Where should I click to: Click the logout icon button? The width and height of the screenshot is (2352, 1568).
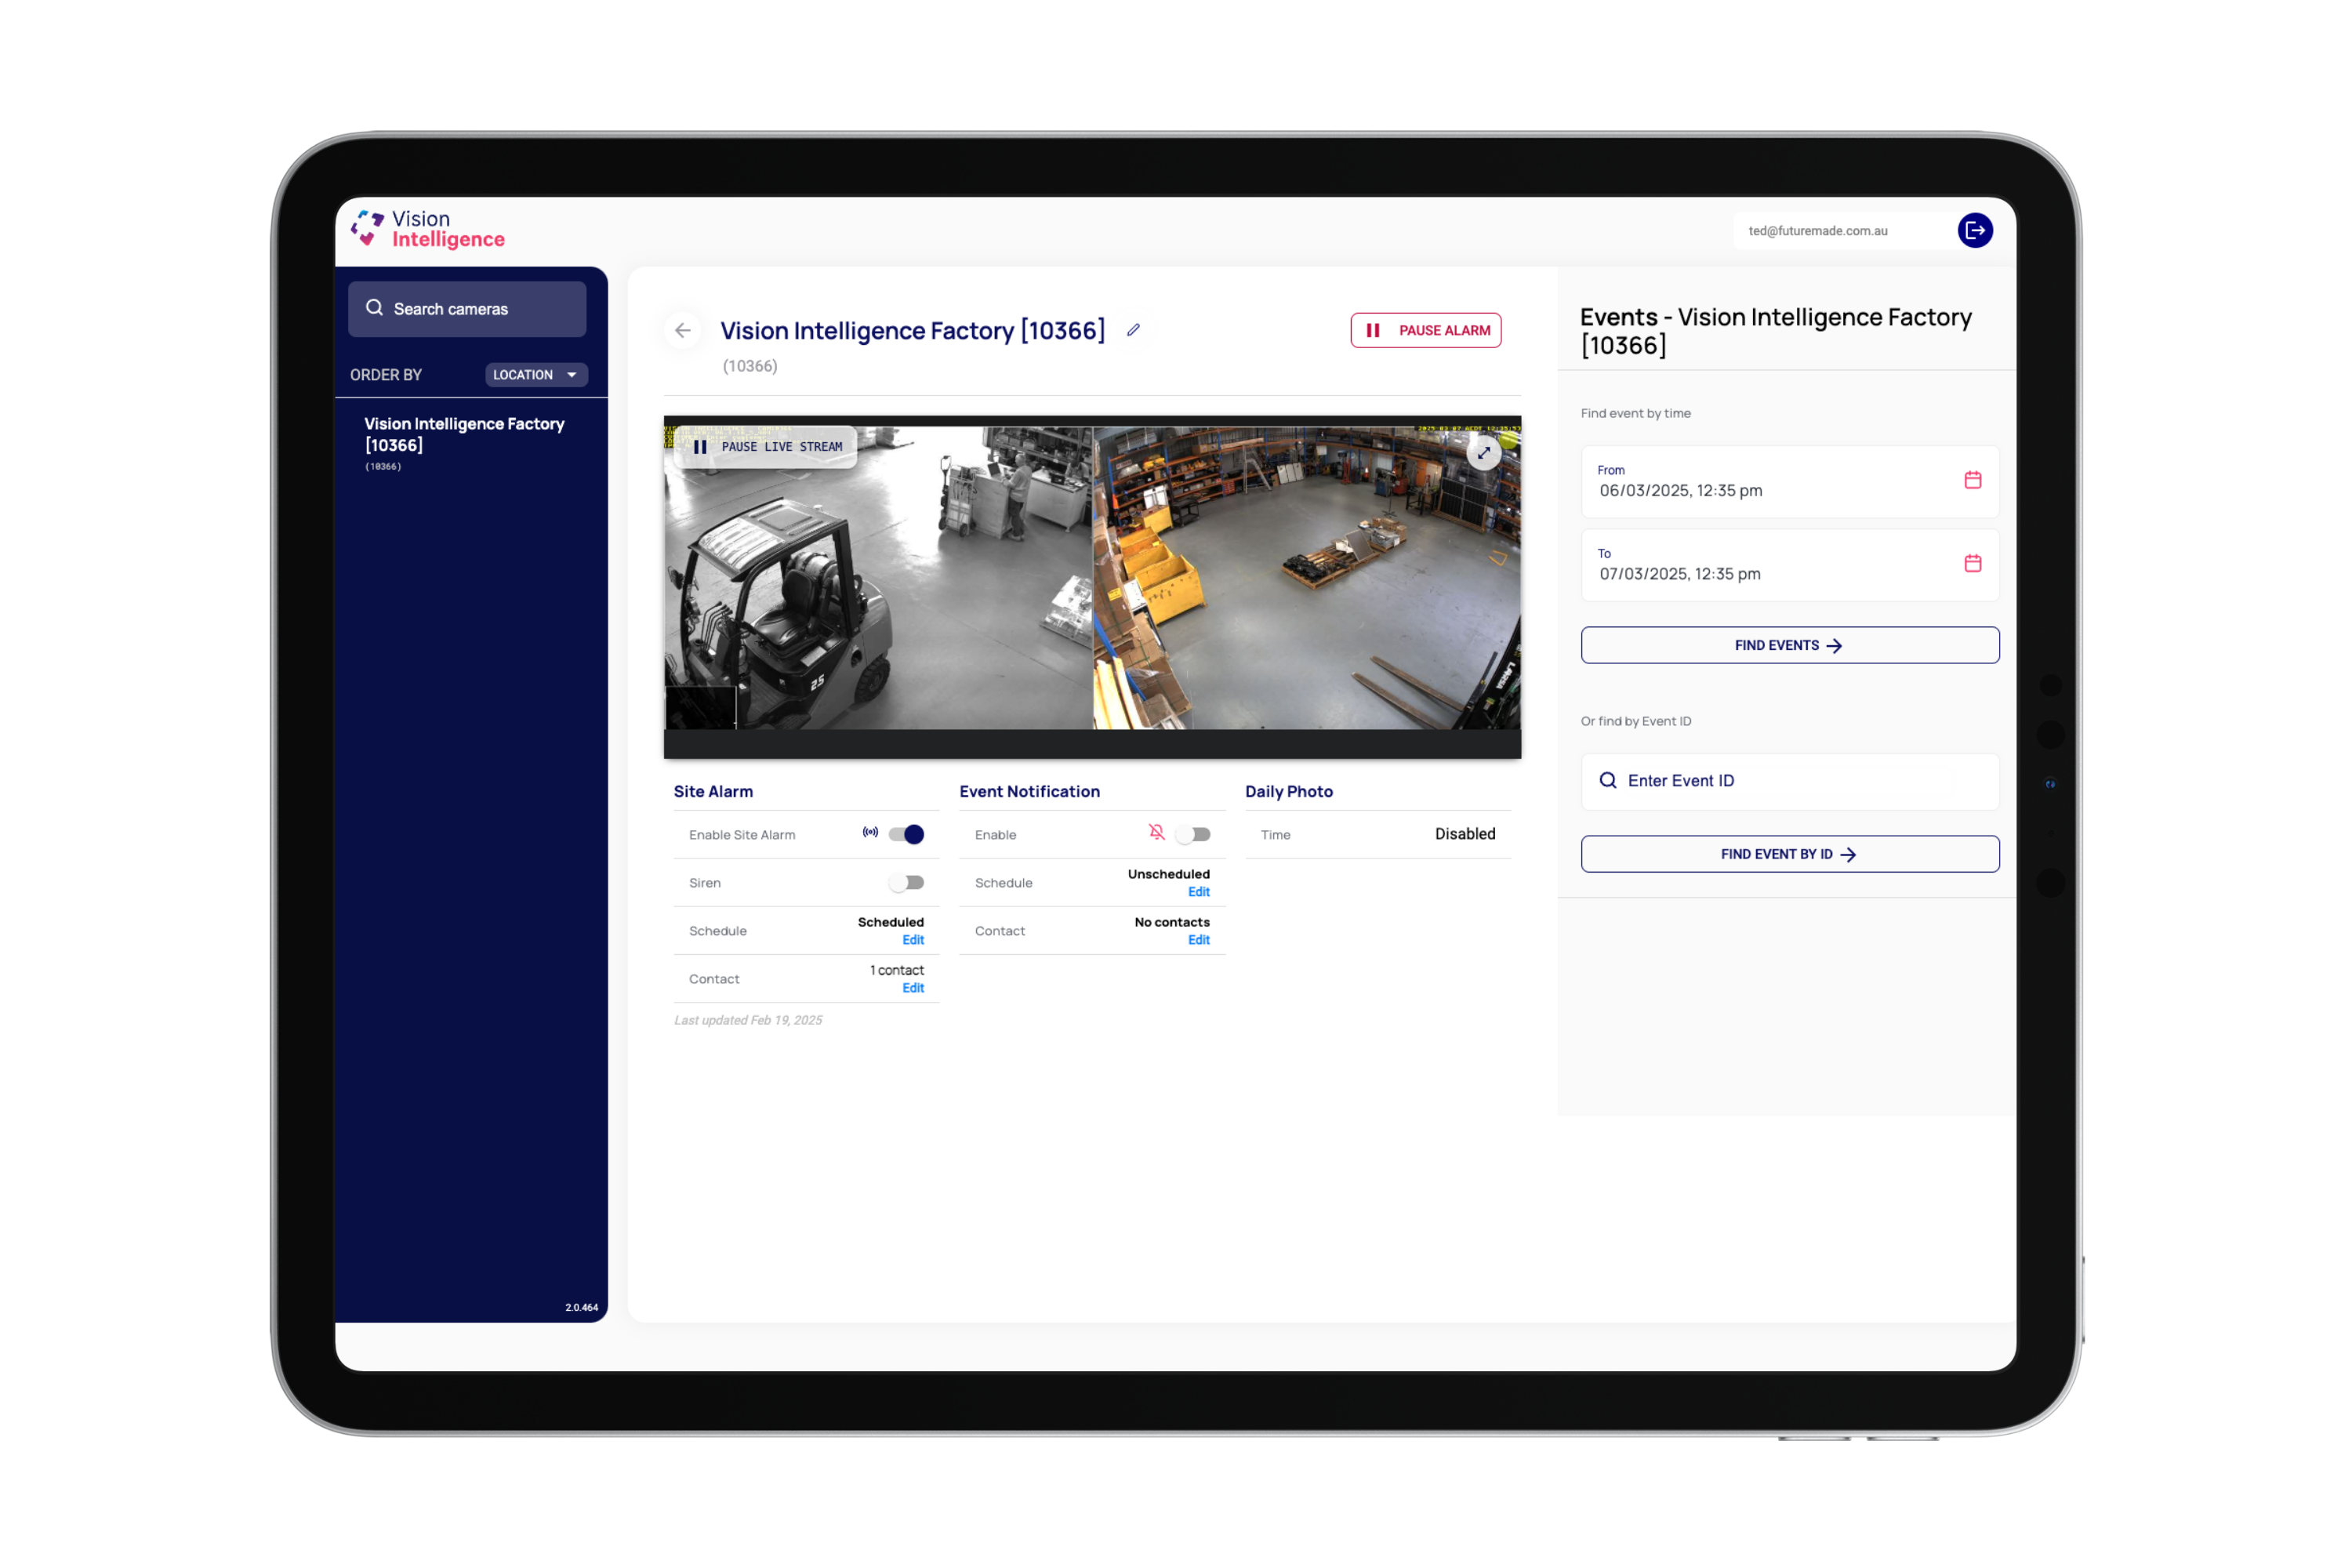click(1974, 230)
